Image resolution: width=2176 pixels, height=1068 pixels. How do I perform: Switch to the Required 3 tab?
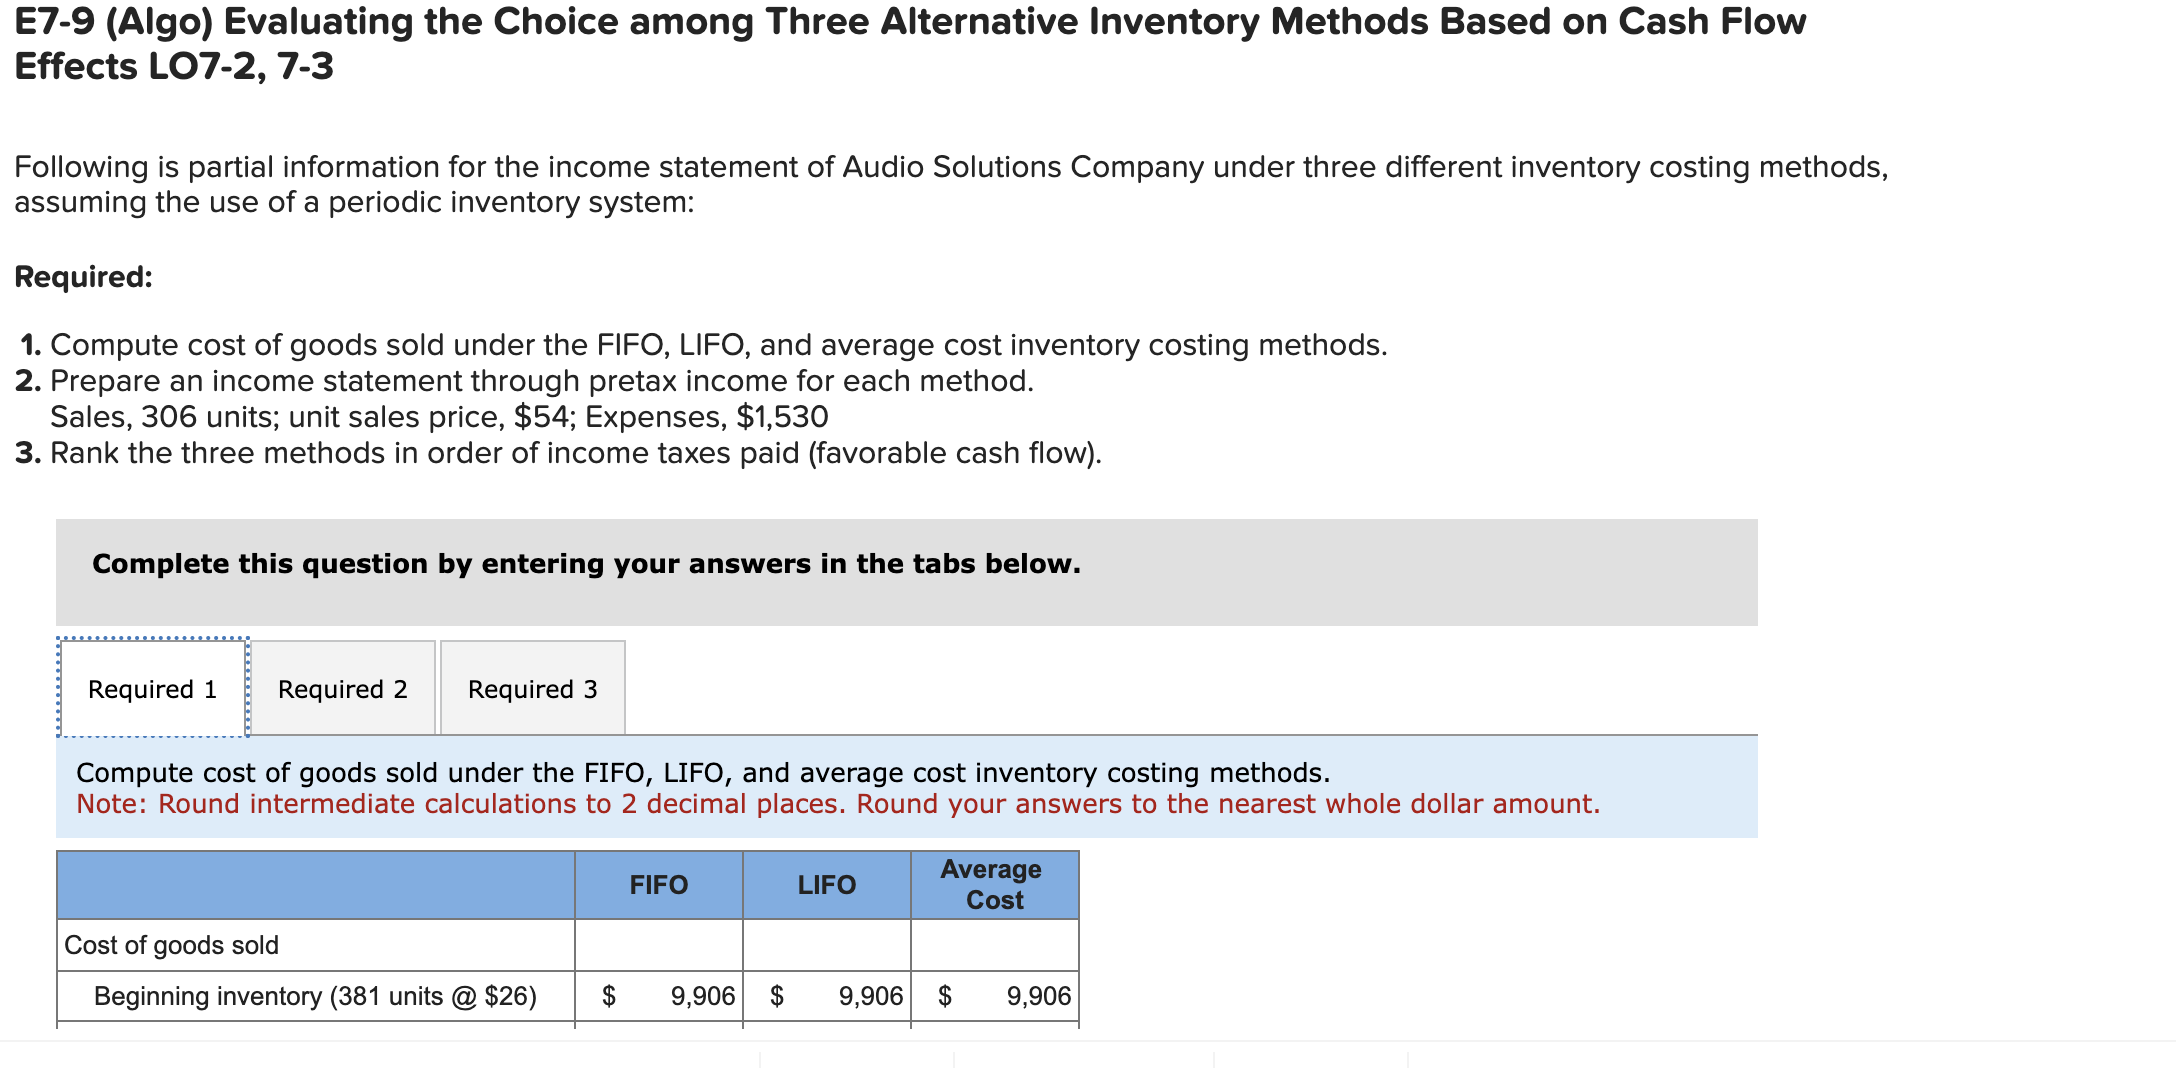(532, 689)
